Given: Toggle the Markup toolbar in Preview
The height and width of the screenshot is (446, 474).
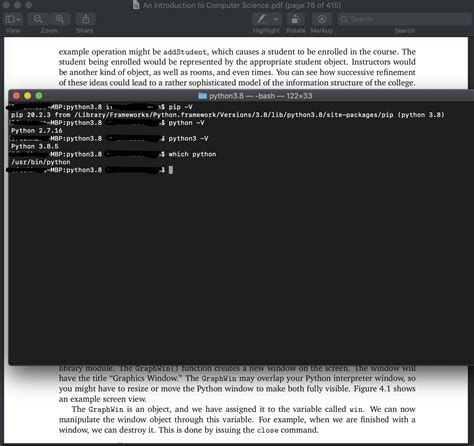Looking at the screenshot, I should (x=322, y=19).
